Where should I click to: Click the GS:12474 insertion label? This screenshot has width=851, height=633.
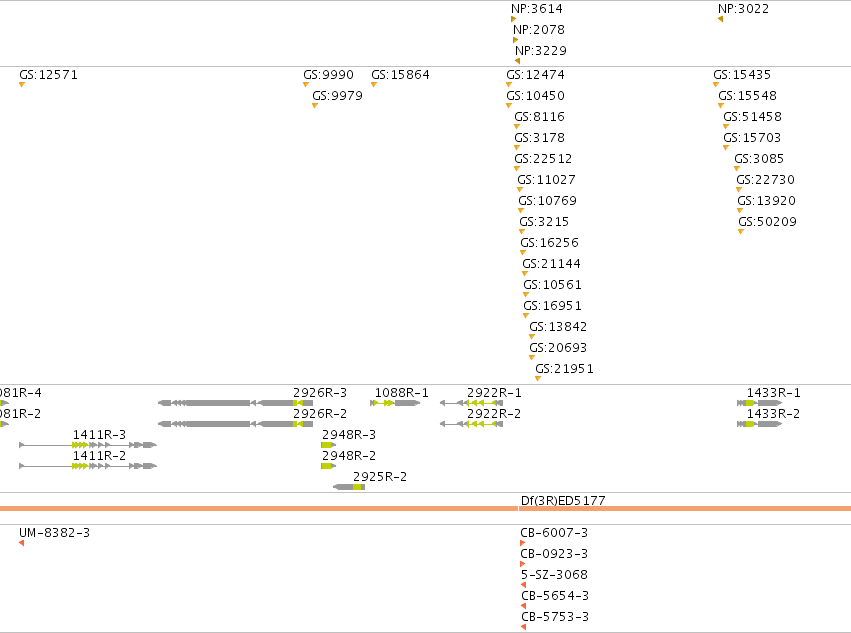coord(535,75)
